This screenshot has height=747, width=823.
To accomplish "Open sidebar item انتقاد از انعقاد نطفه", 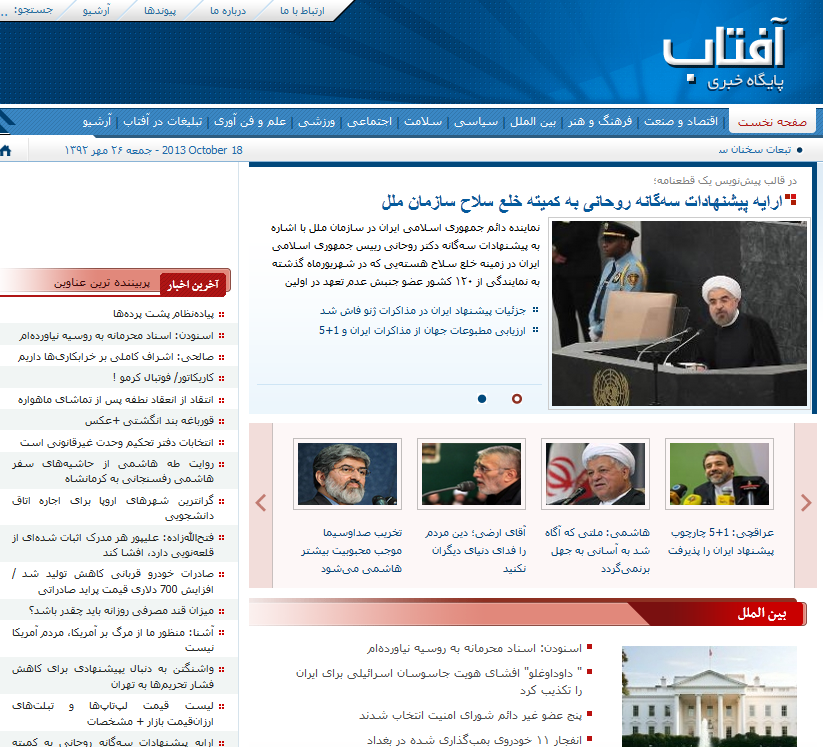I will pos(115,400).
